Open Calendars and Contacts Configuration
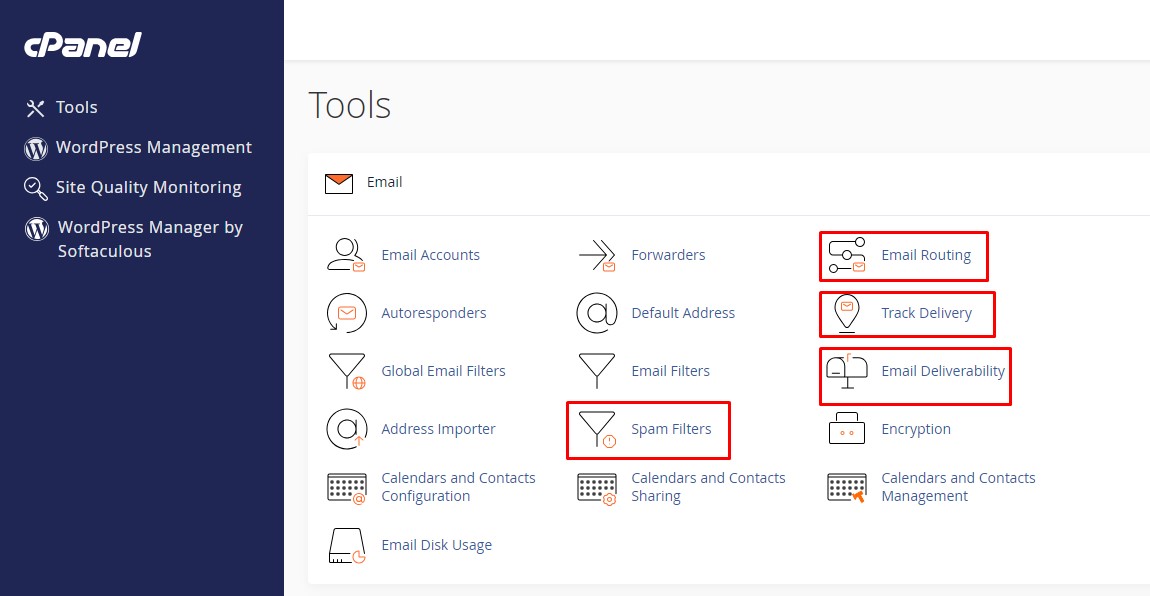 tap(458, 487)
